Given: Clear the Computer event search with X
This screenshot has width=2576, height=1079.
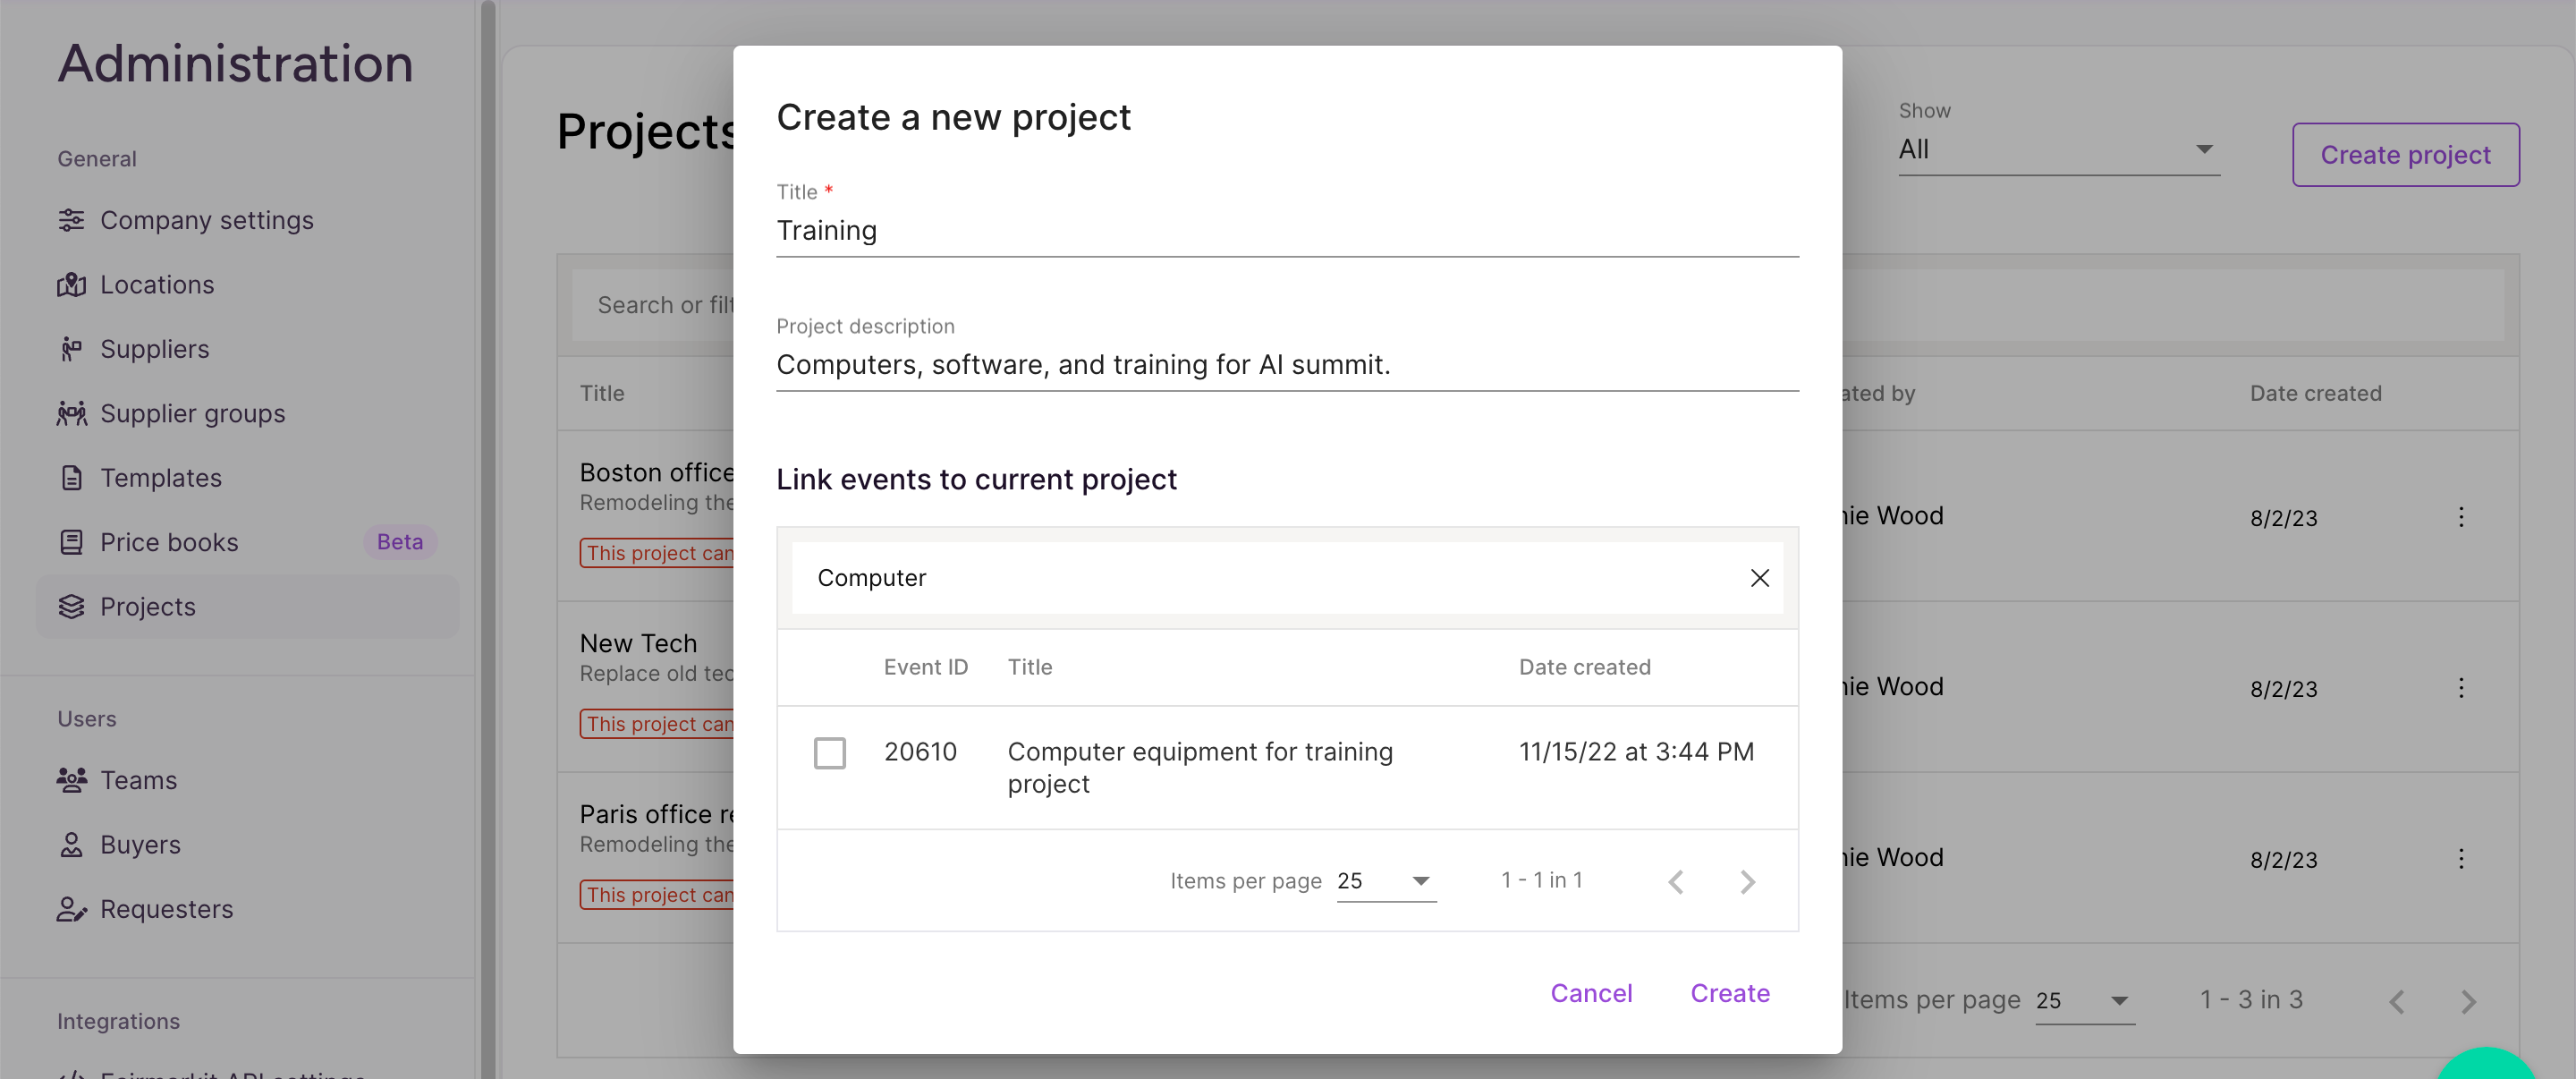Looking at the screenshot, I should pyautogui.click(x=1759, y=578).
